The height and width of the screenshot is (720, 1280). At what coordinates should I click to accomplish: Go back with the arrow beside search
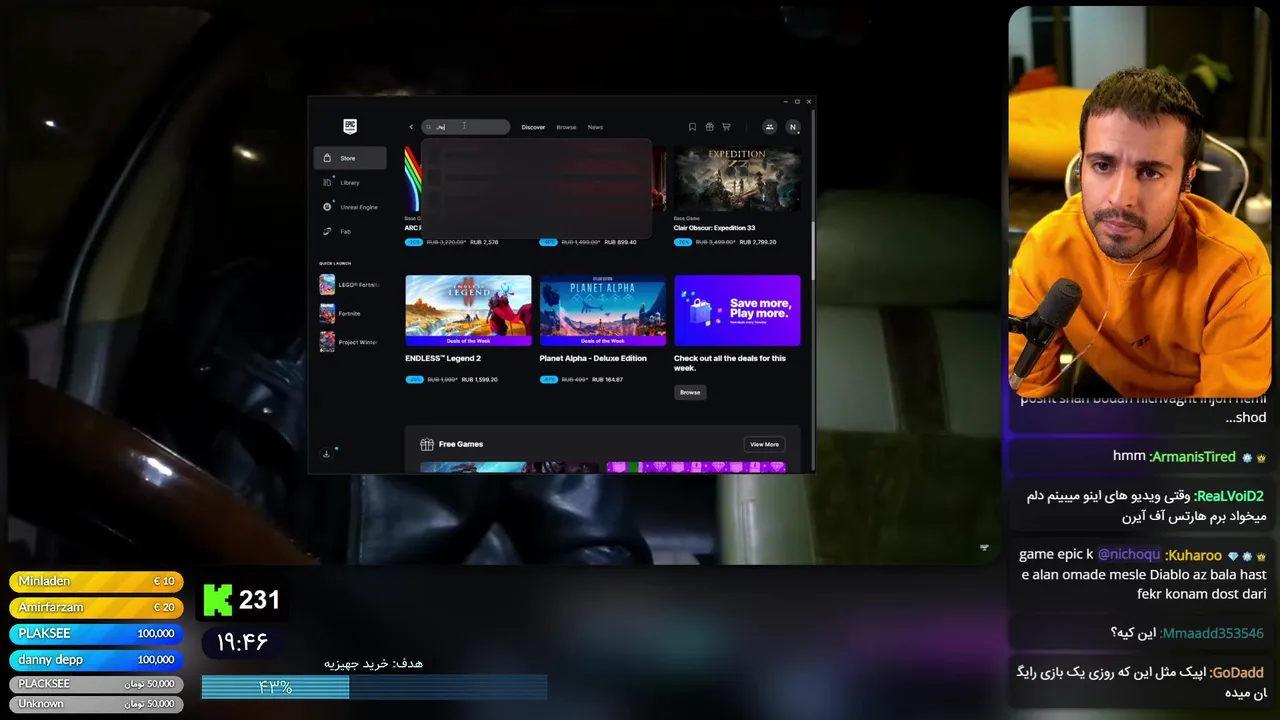tap(410, 127)
